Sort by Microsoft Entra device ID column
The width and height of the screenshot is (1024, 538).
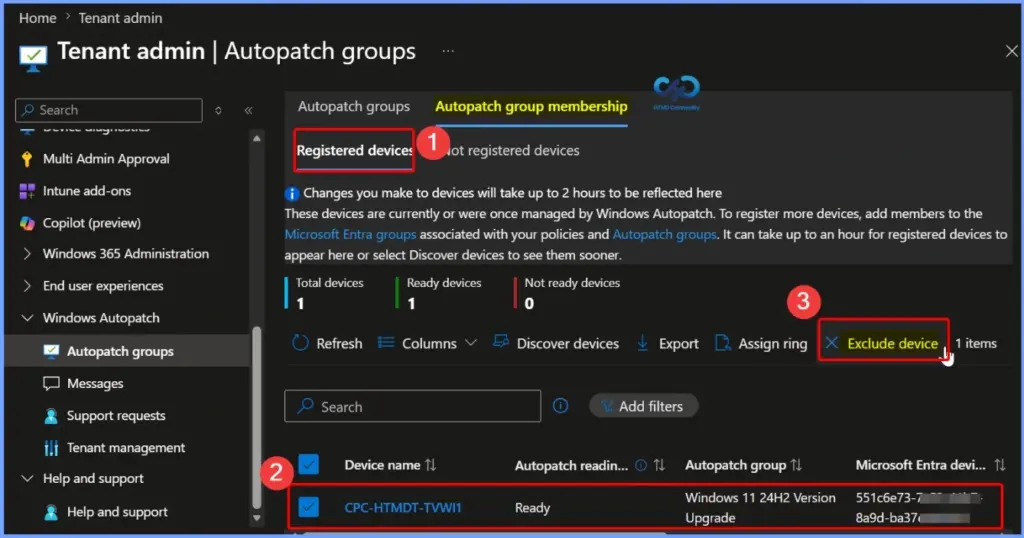(930, 465)
